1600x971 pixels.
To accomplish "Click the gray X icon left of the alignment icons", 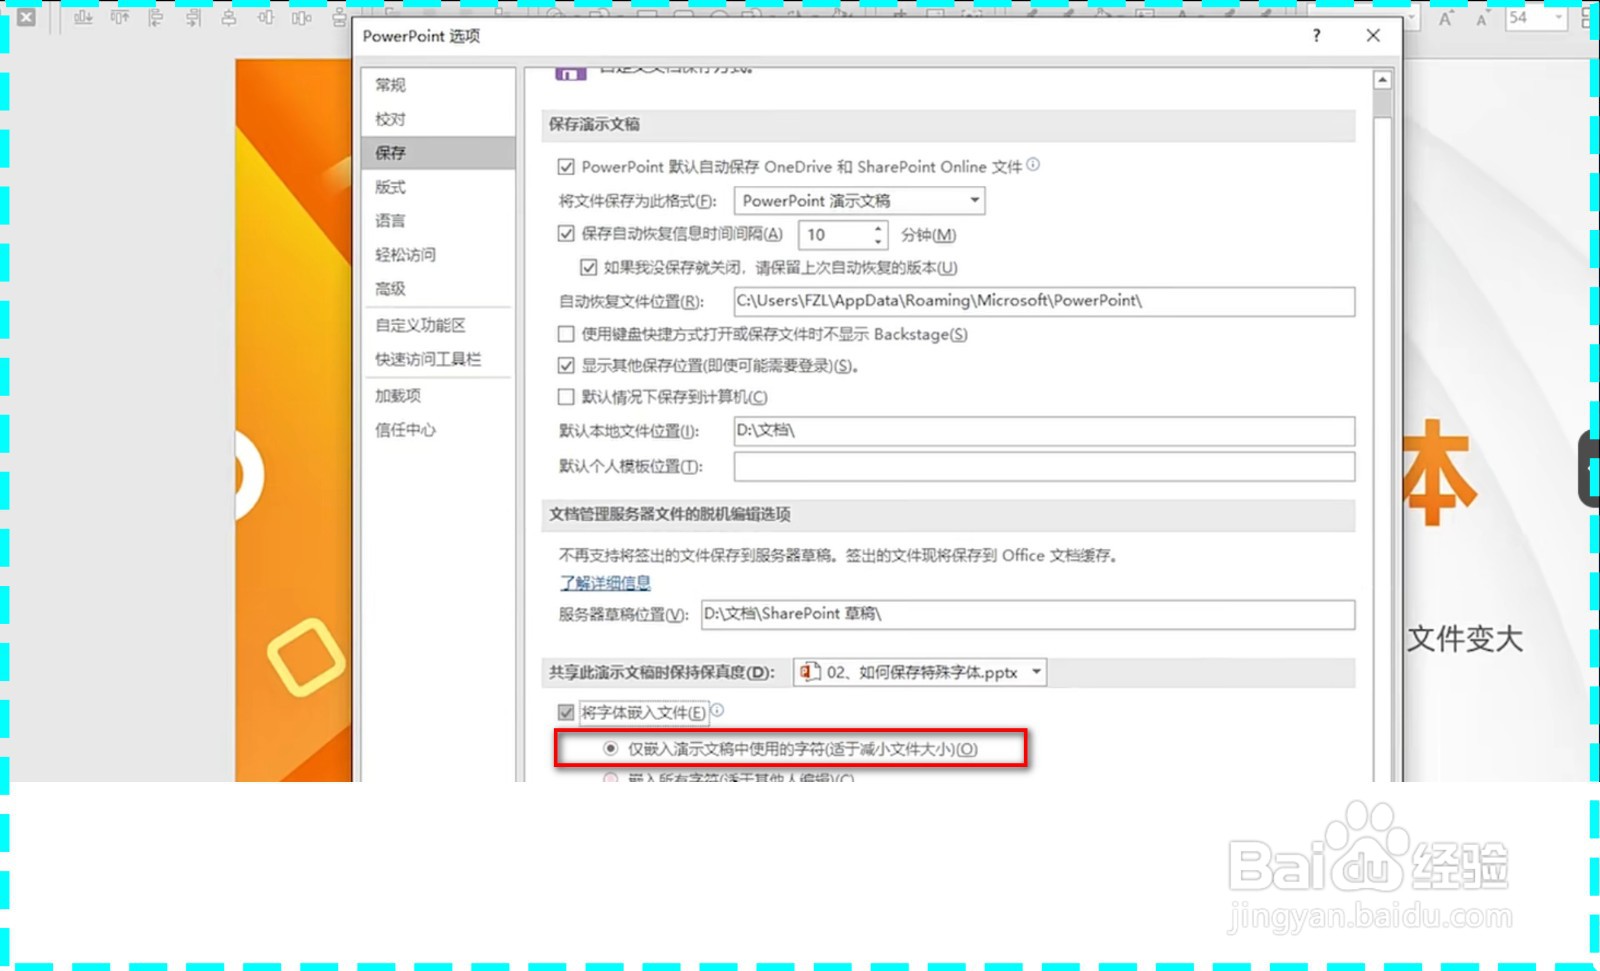I will pos(26,17).
